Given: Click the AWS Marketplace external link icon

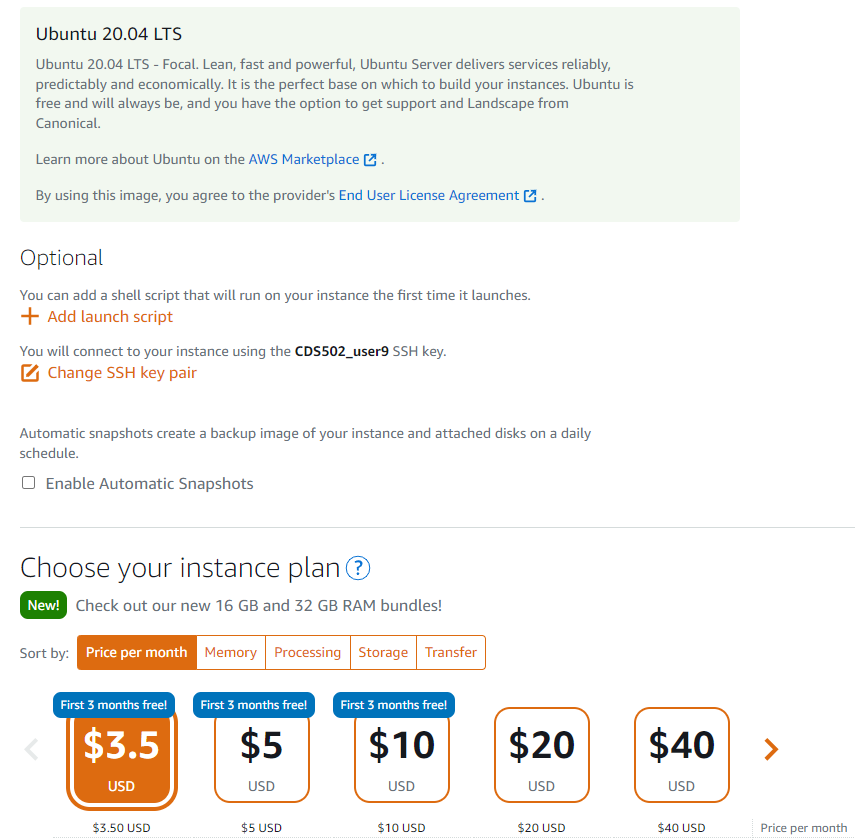Looking at the screenshot, I should tap(370, 160).
